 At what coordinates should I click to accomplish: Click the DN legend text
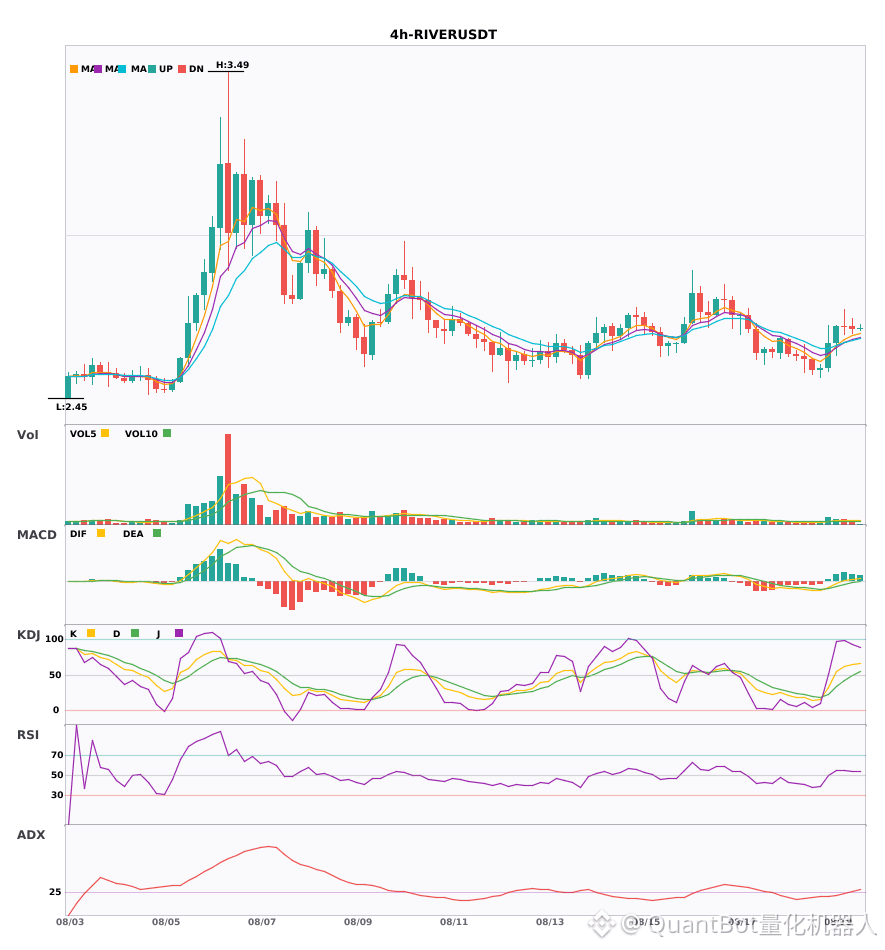196,69
